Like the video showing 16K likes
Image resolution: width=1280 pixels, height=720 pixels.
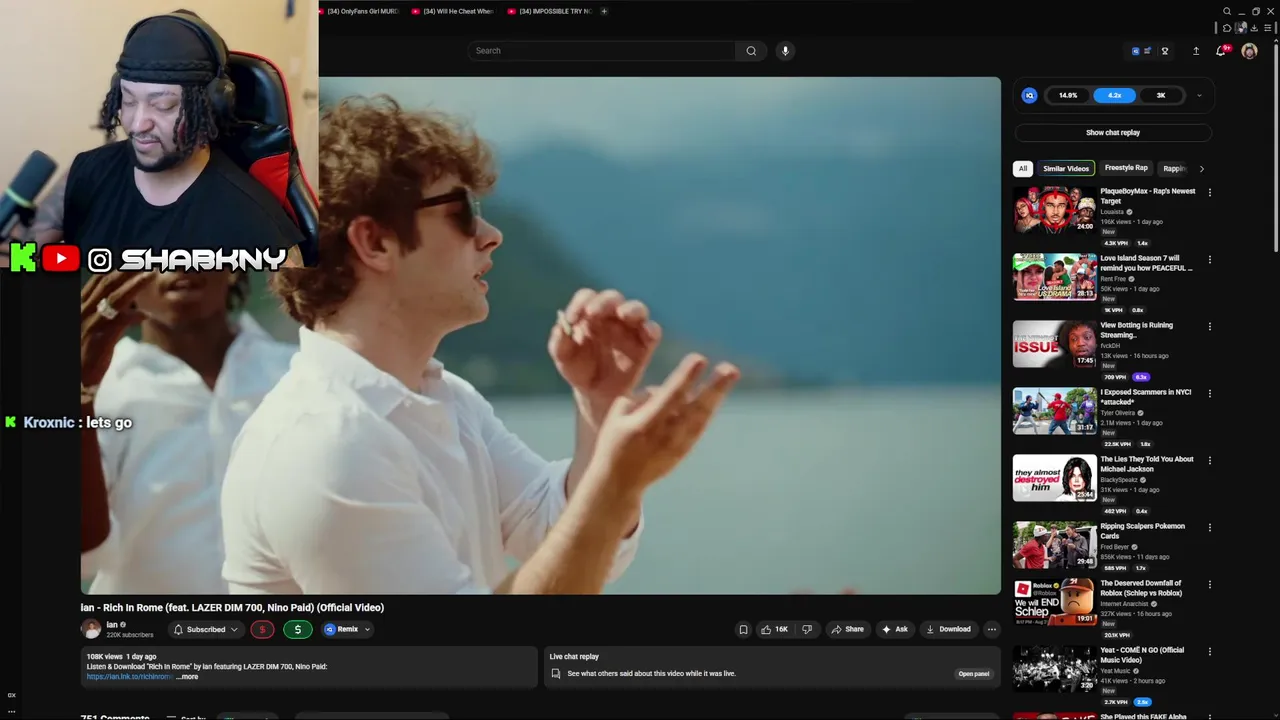coord(774,629)
